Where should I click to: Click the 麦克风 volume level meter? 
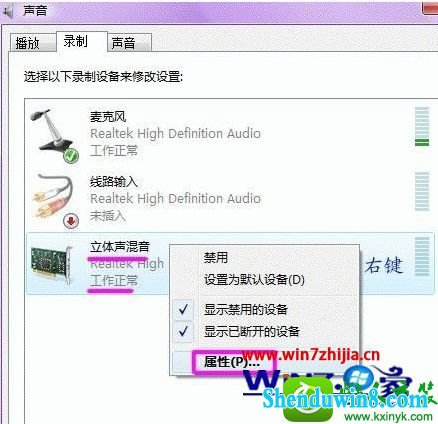[422, 127]
